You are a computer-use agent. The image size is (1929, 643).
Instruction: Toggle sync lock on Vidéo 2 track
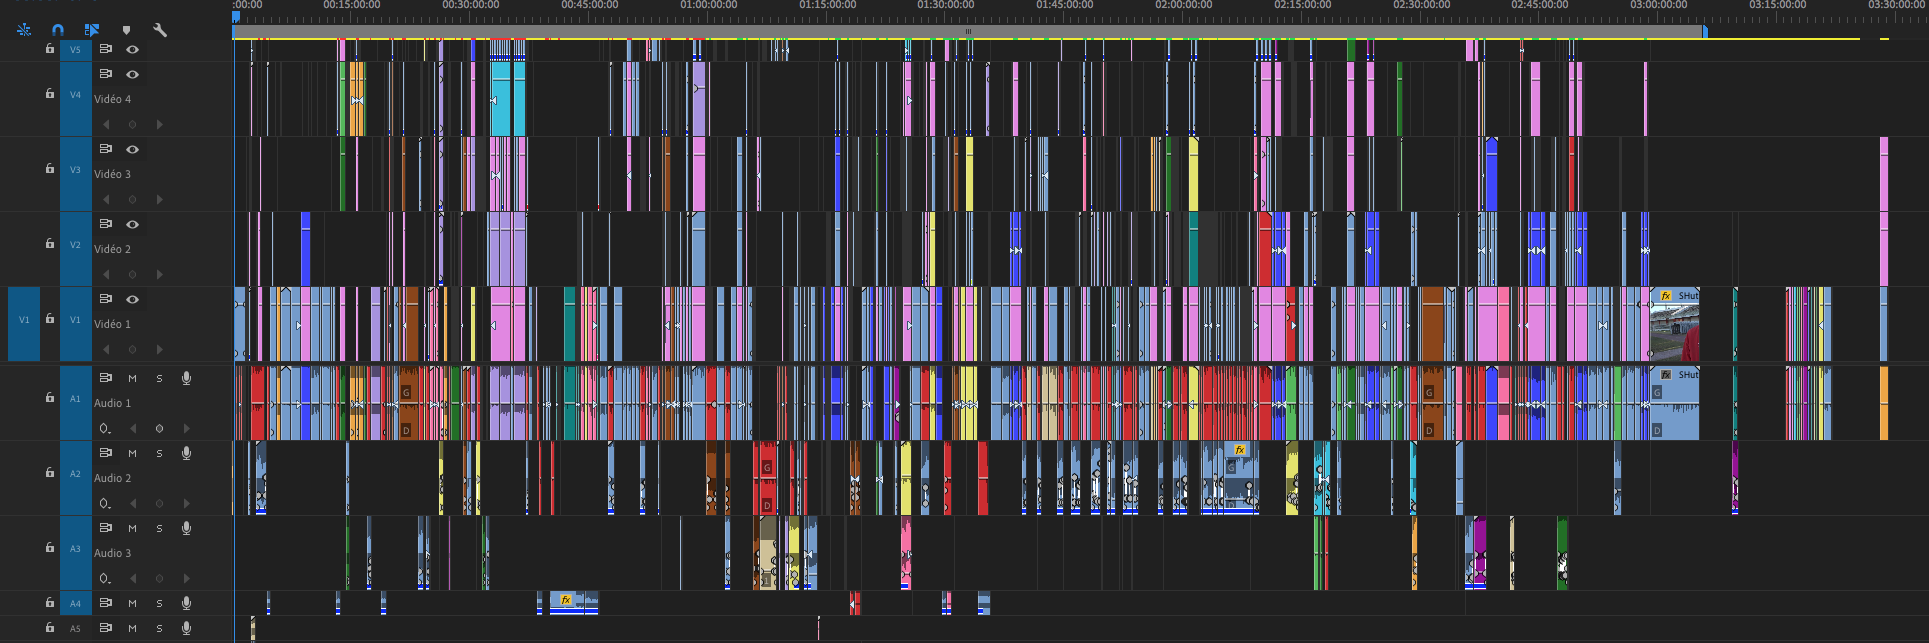click(105, 224)
